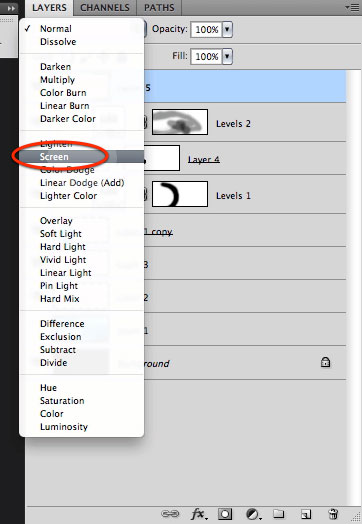This screenshot has height=524, width=362.
Task: Add a layer mask
Action: (225, 514)
